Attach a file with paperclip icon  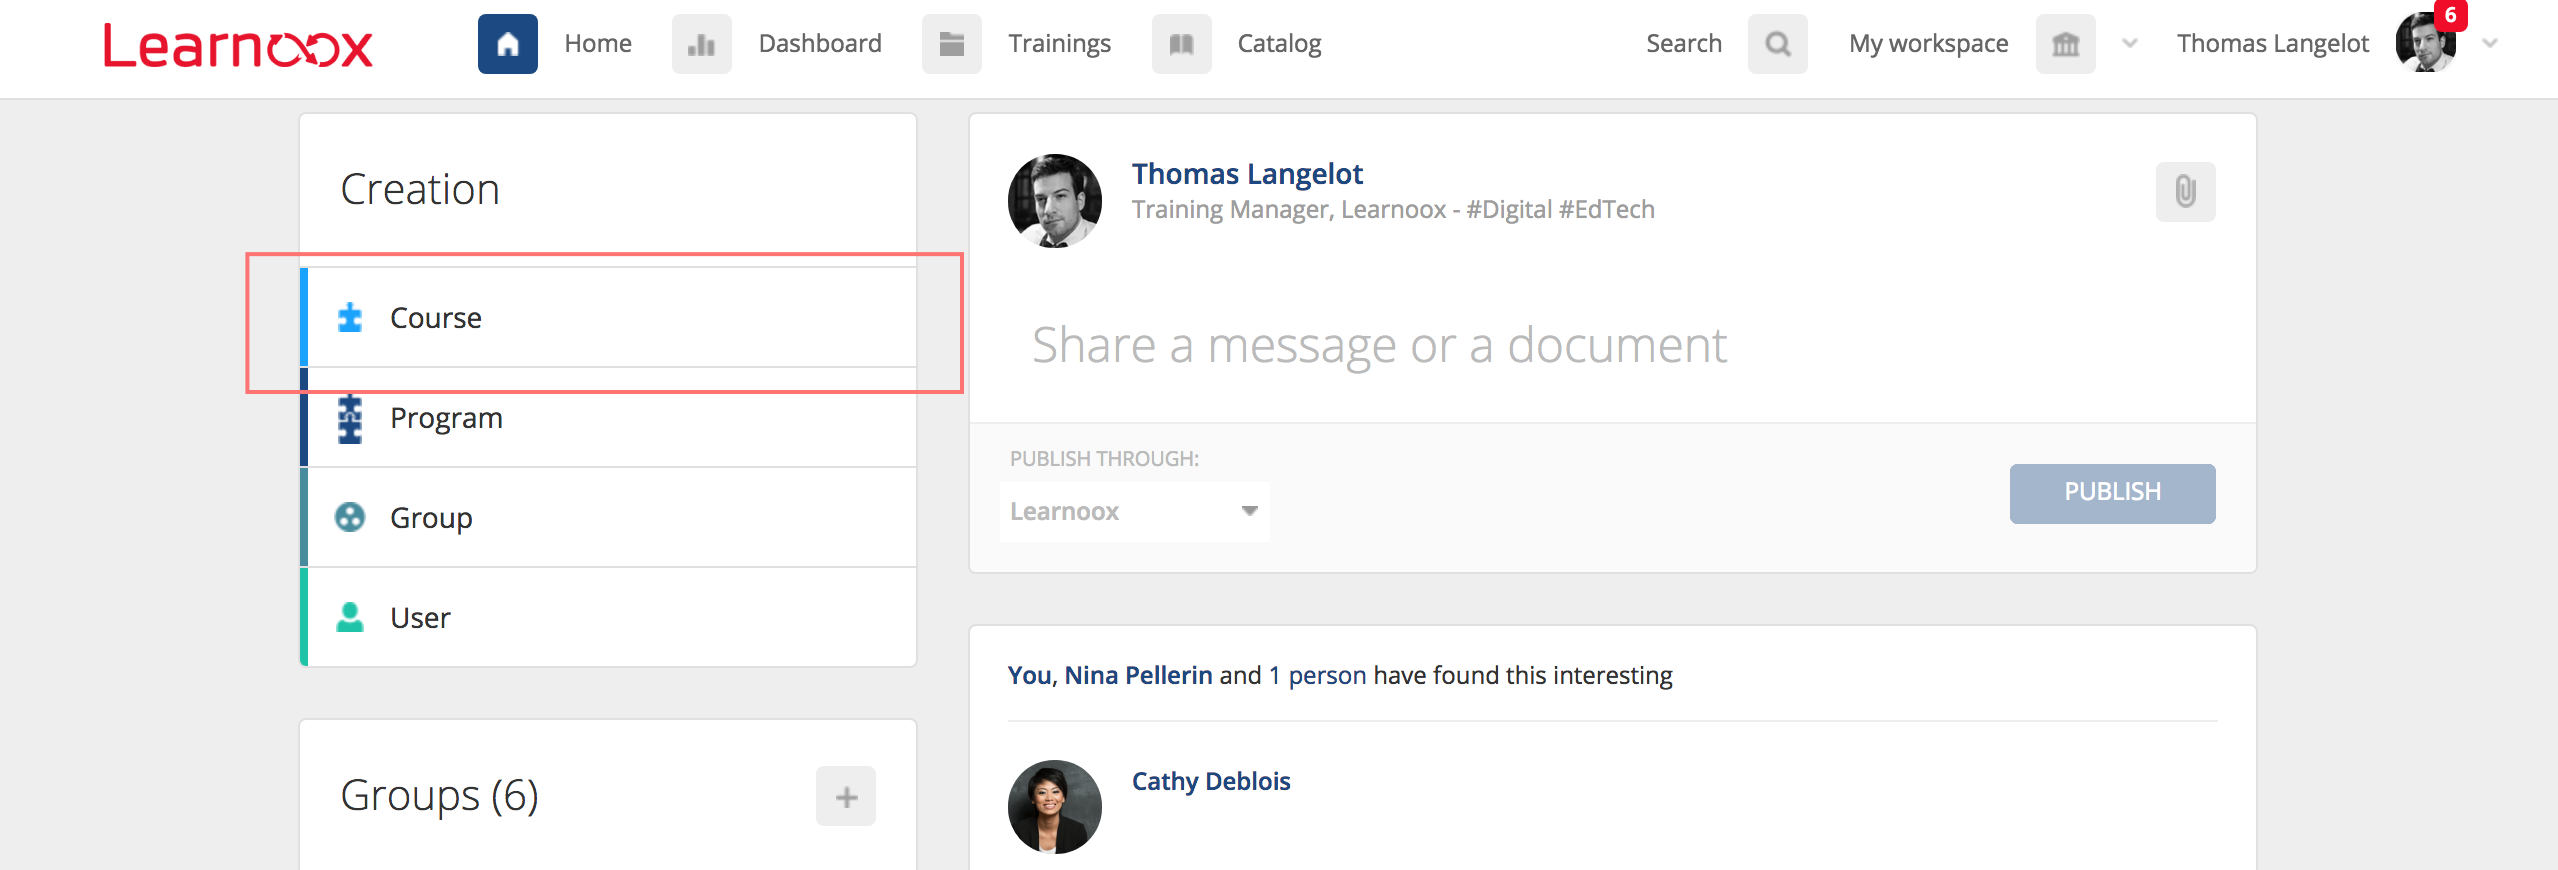(x=2185, y=191)
